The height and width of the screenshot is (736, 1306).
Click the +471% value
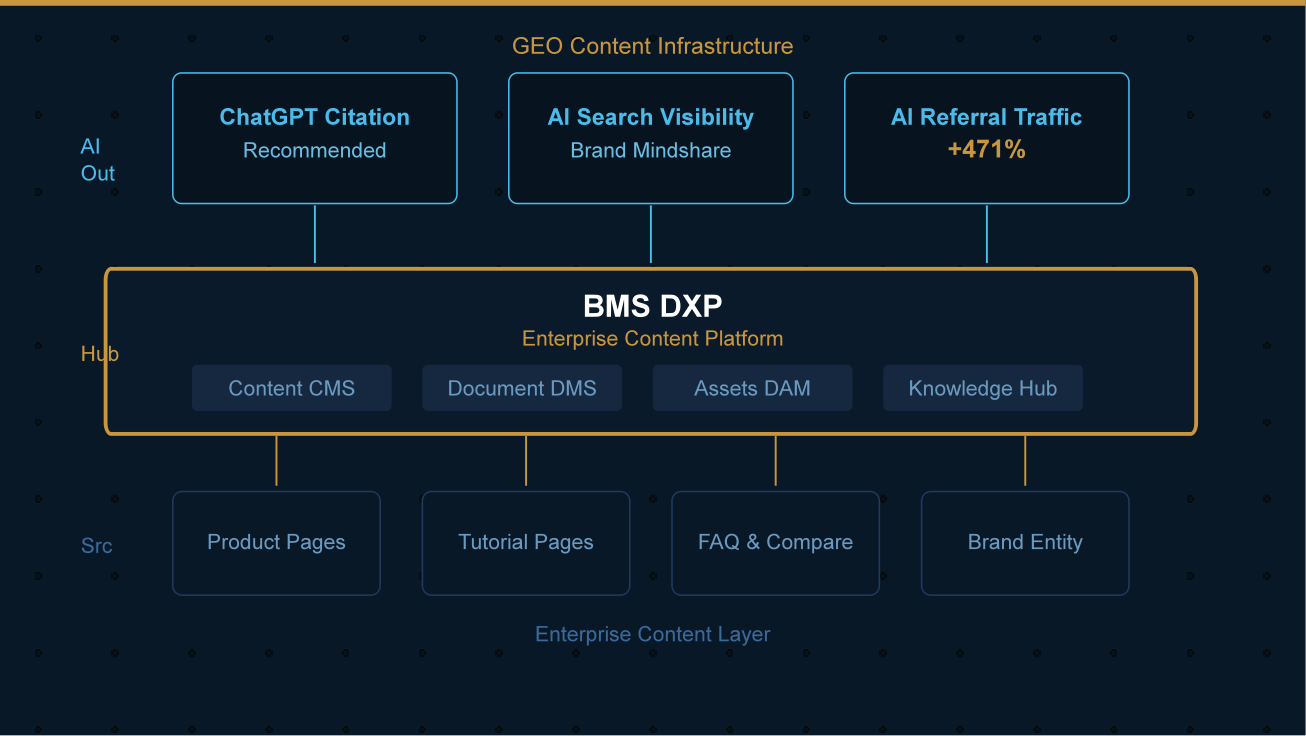coord(987,150)
